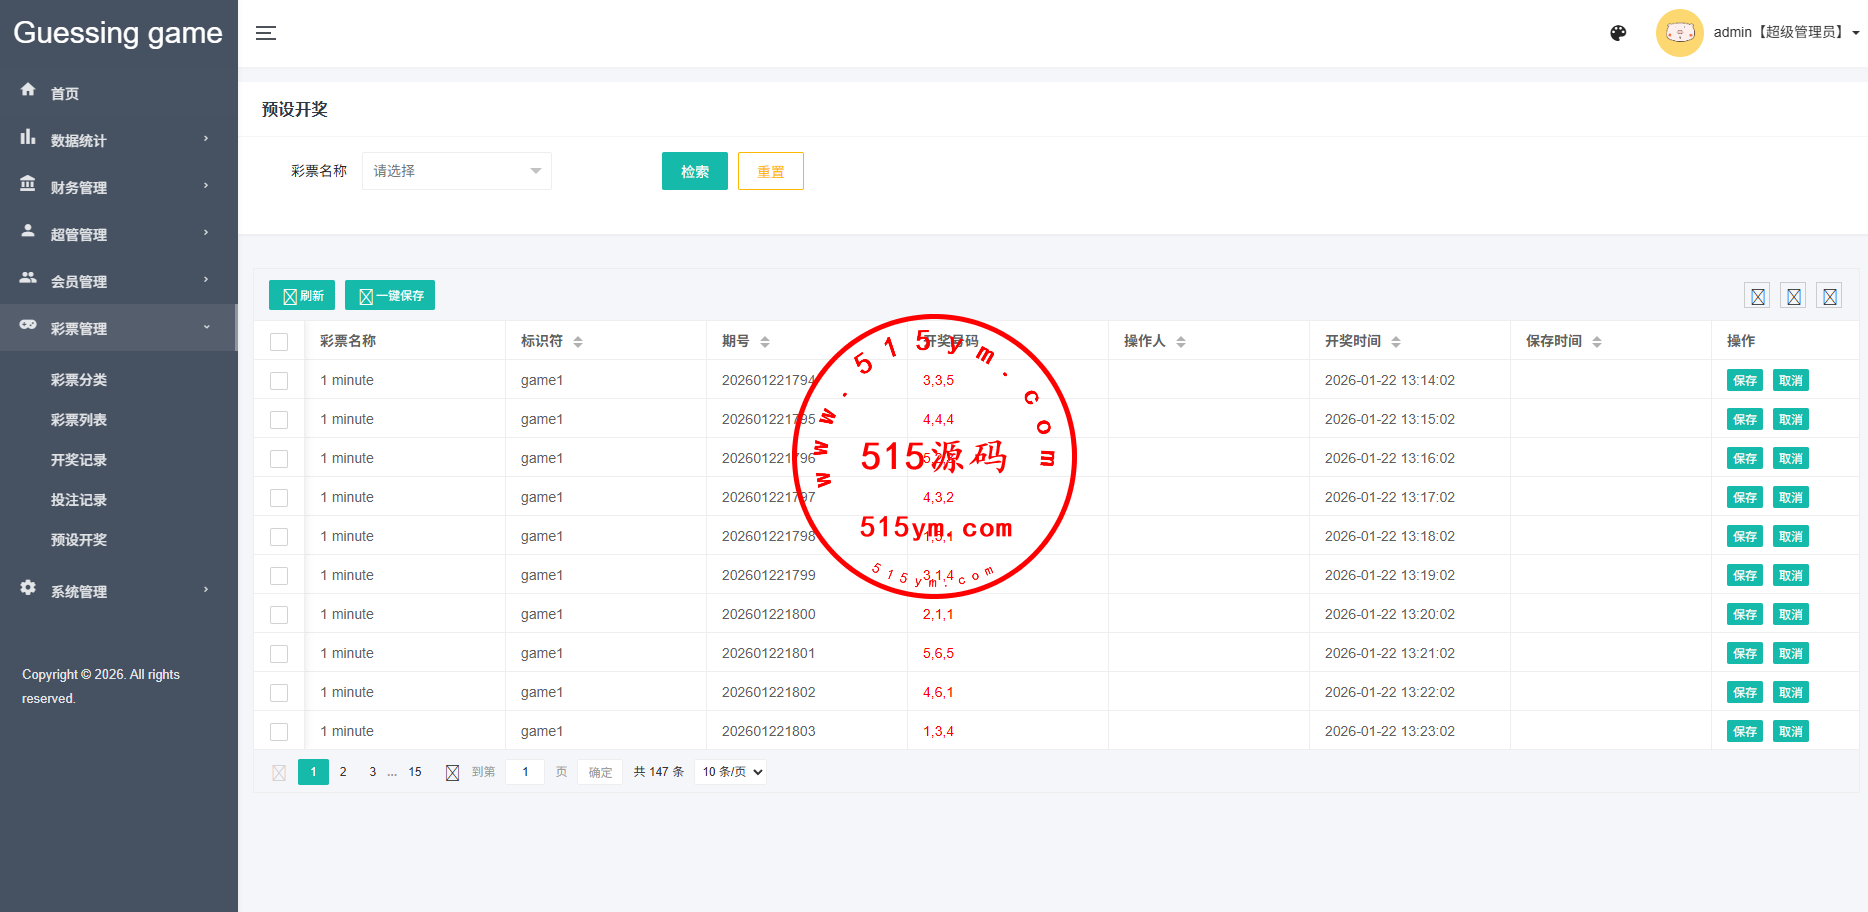Click the home icon in sidebar
Screen dimensions: 1868x912
(28, 90)
